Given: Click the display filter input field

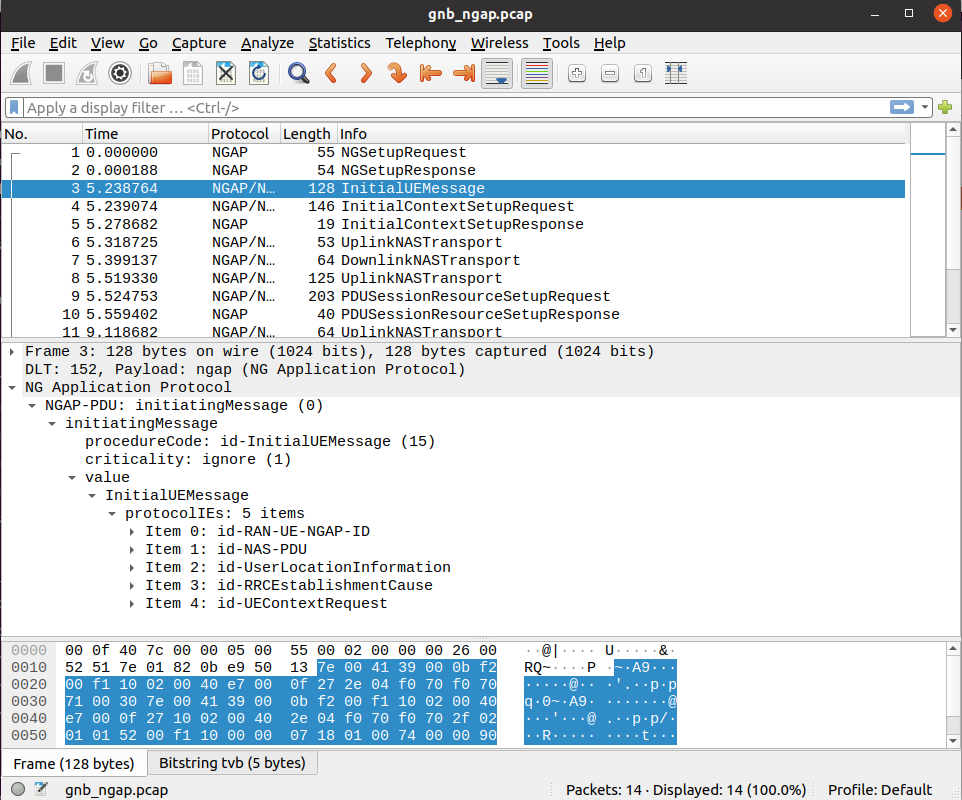Looking at the screenshot, I should tap(450, 107).
